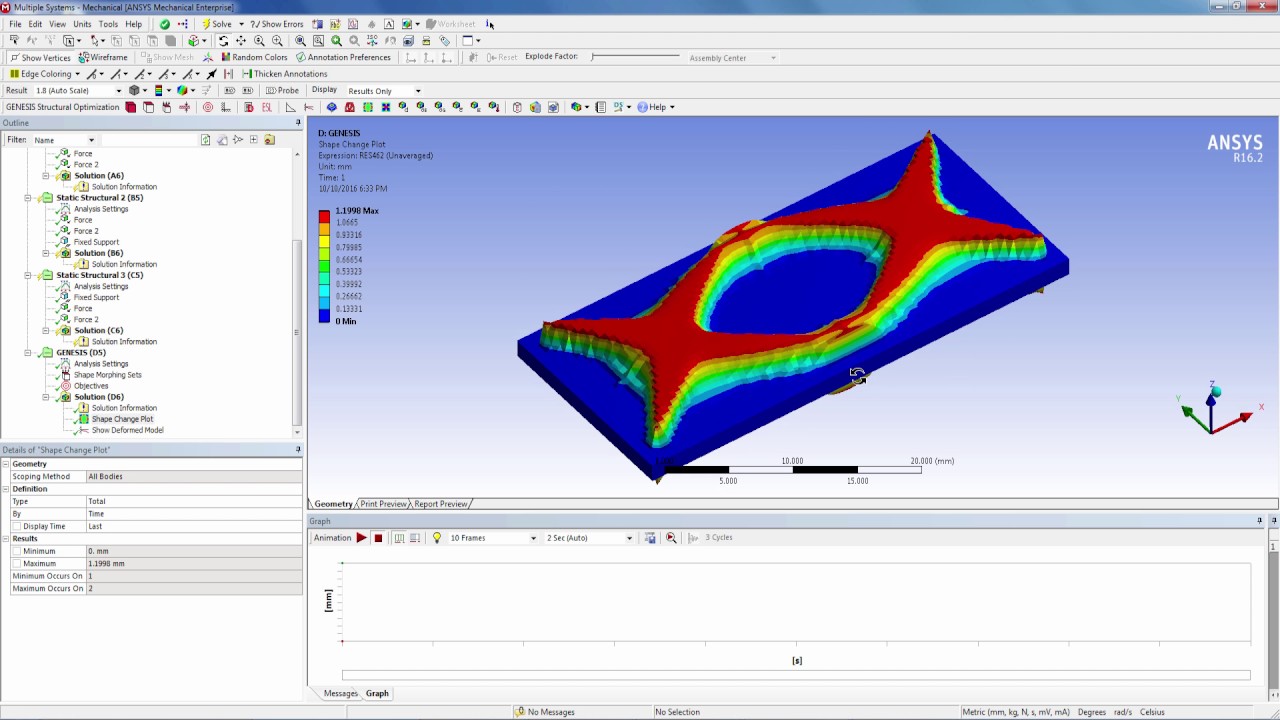
Task: Collapse Solution (D6) tree node
Action: [x=46, y=397]
